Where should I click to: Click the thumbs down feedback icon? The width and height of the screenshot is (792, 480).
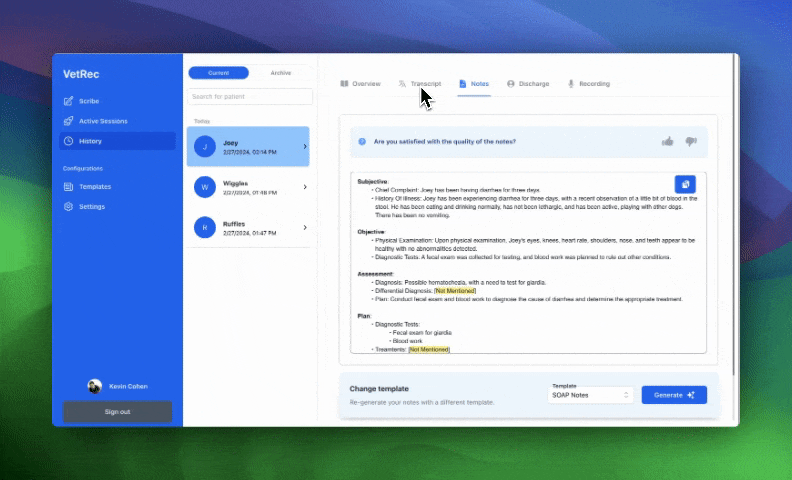click(x=690, y=142)
